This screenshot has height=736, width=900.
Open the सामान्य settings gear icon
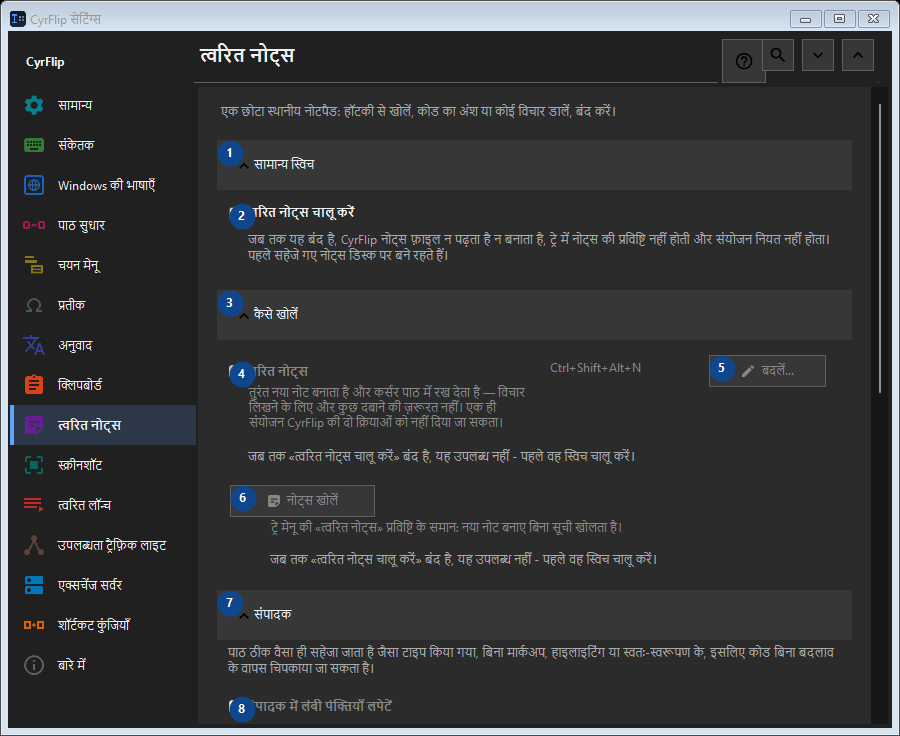coord(34,105)
